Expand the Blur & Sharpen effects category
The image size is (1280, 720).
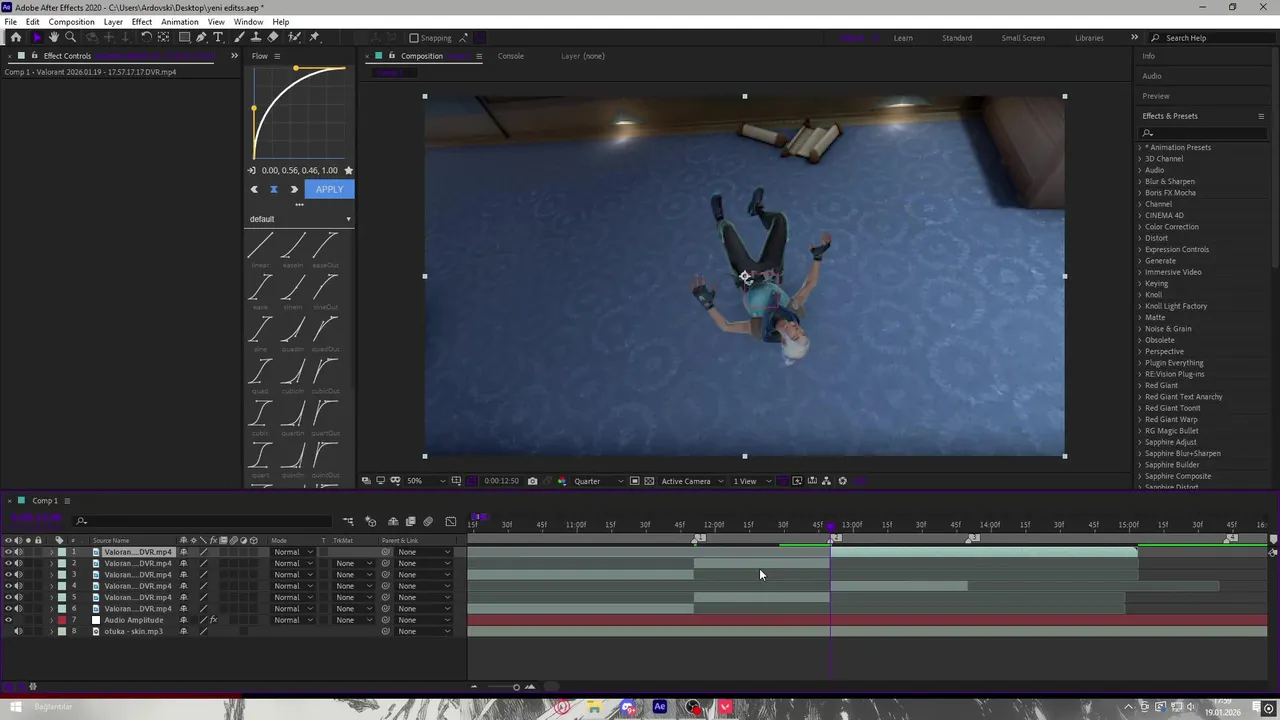point(1139,182)
